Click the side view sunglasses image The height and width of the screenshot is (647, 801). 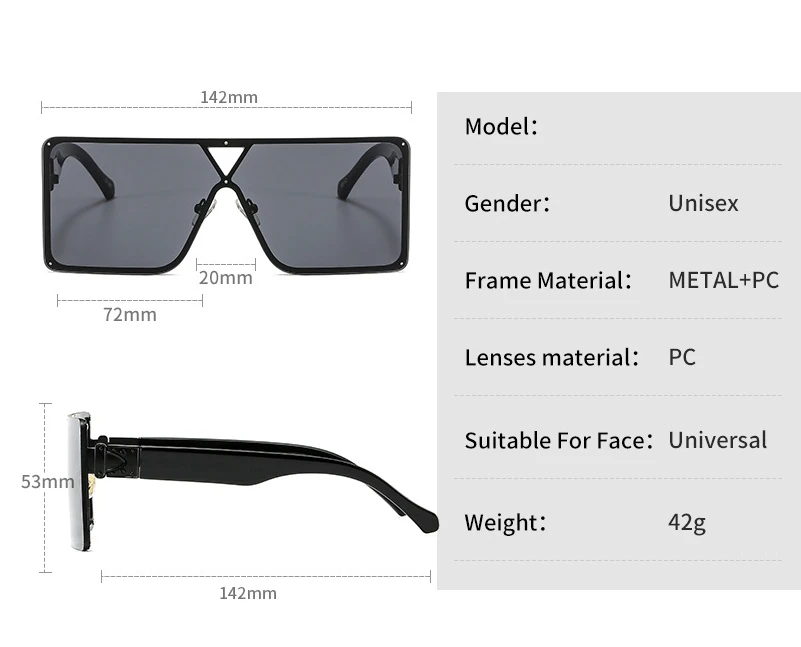253,481
